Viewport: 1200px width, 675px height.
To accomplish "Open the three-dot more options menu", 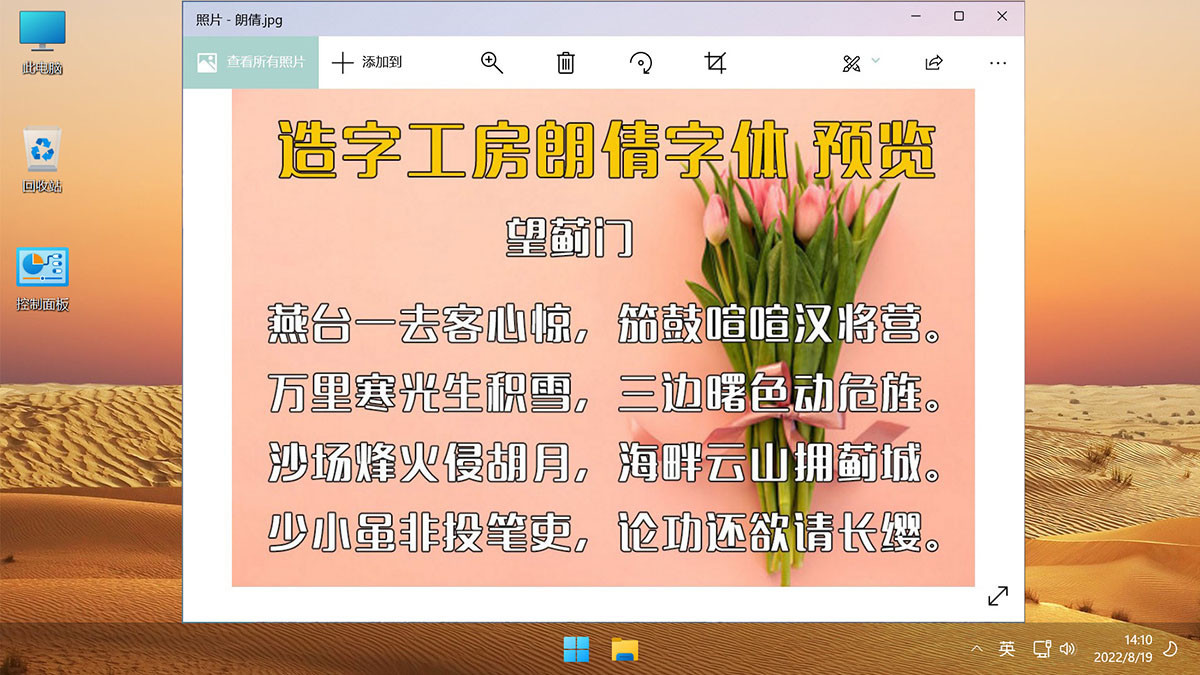I will click(997, 63).
